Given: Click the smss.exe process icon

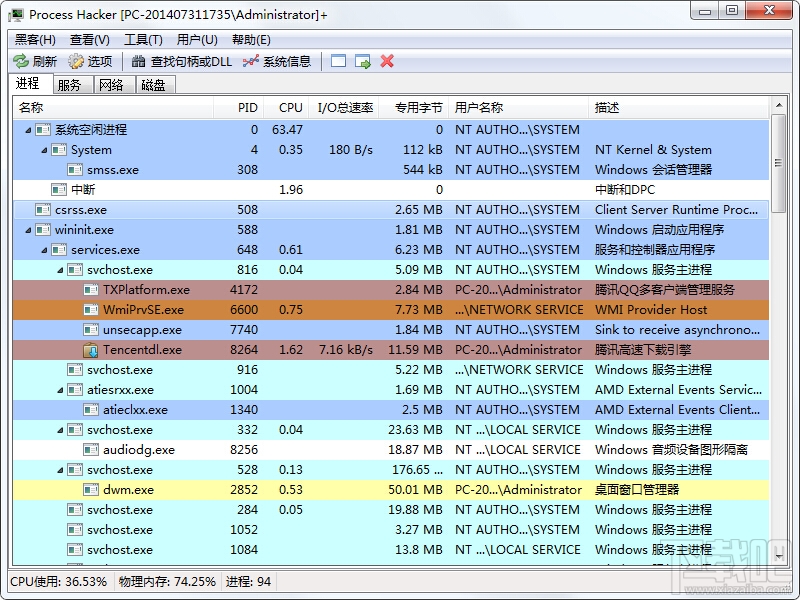Looking at the screenshot, I should pos(75,169).
